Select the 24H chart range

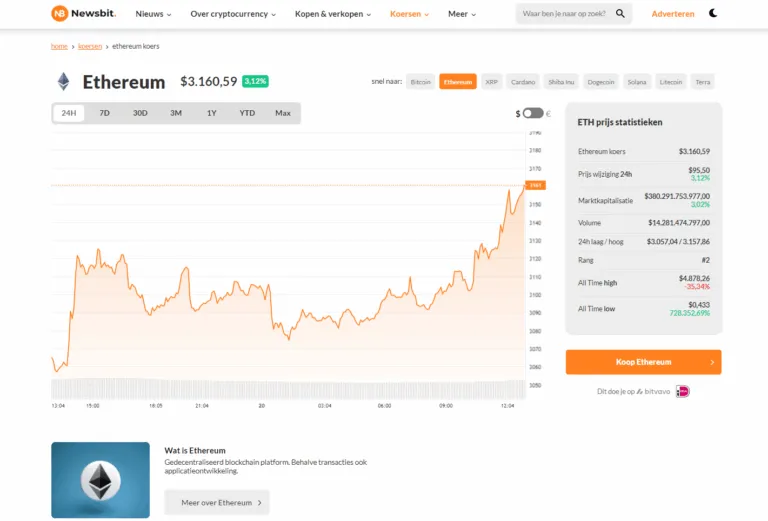[69, 113]
